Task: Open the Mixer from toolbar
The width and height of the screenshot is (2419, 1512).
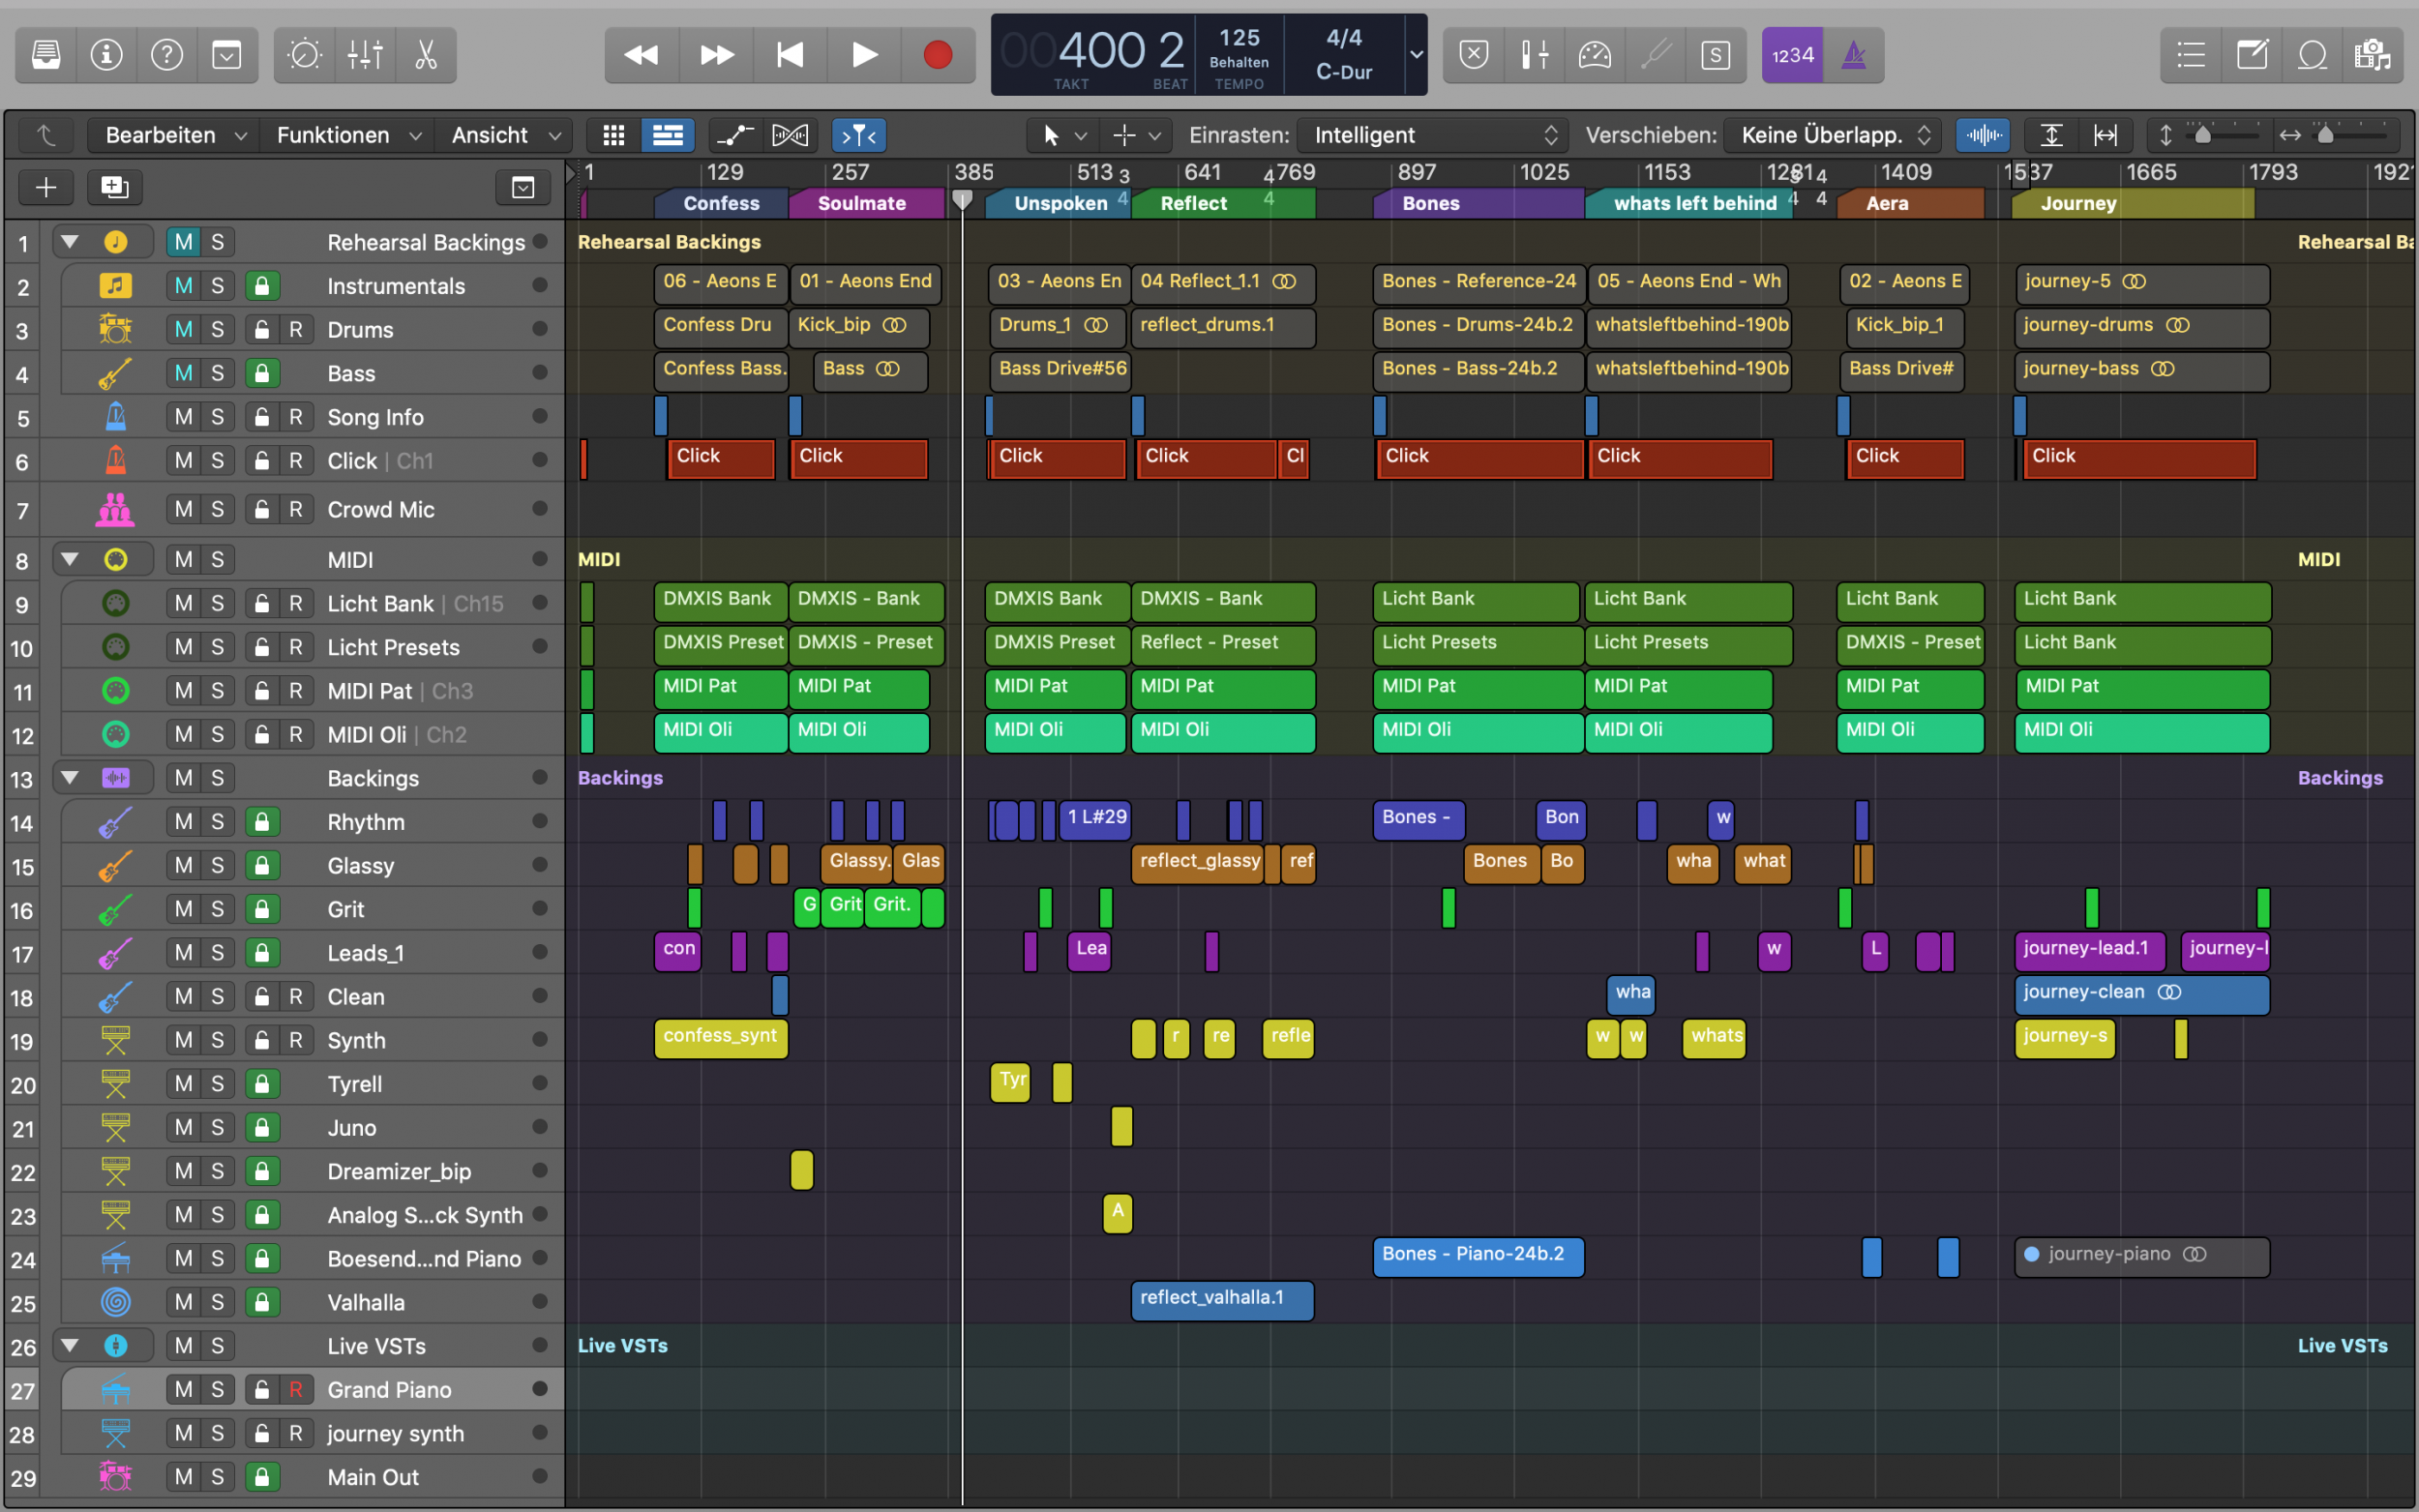Action: click(365, 55)
